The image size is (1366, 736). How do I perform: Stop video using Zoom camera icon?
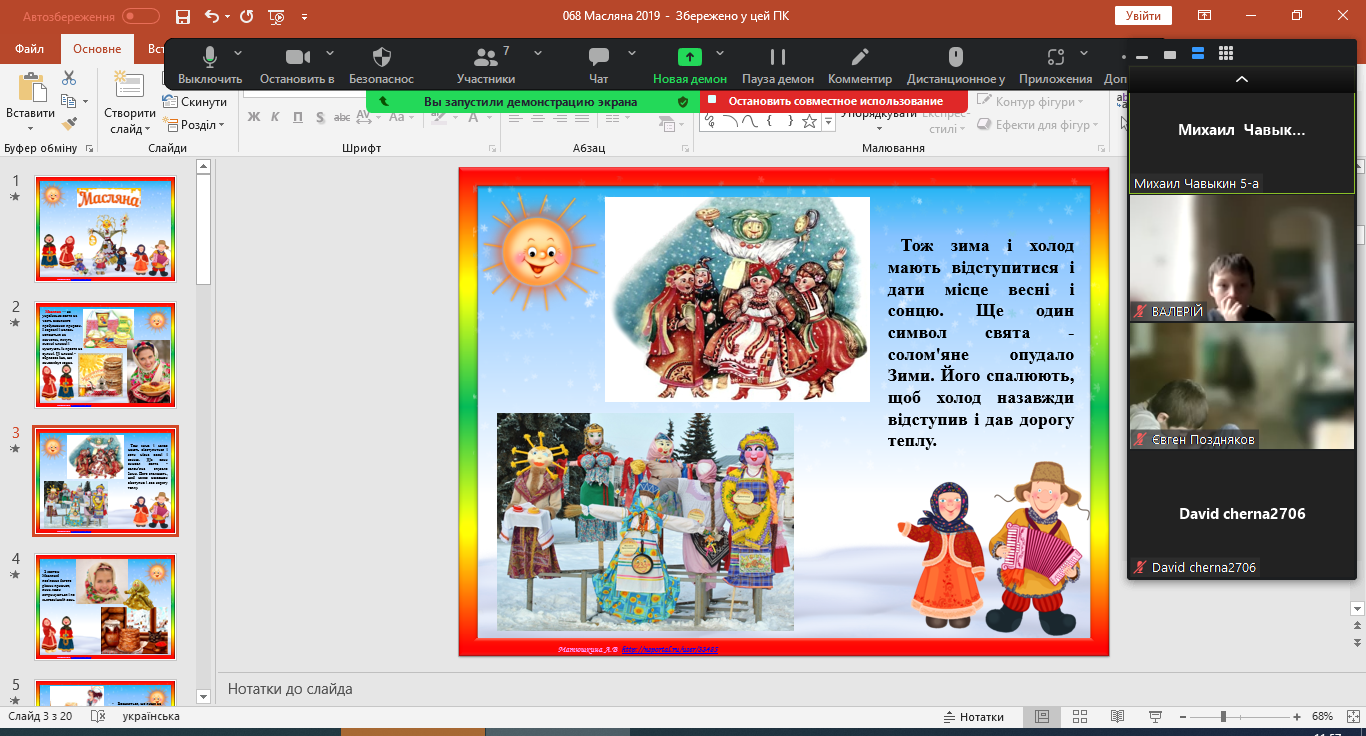[x=297, y=65]
